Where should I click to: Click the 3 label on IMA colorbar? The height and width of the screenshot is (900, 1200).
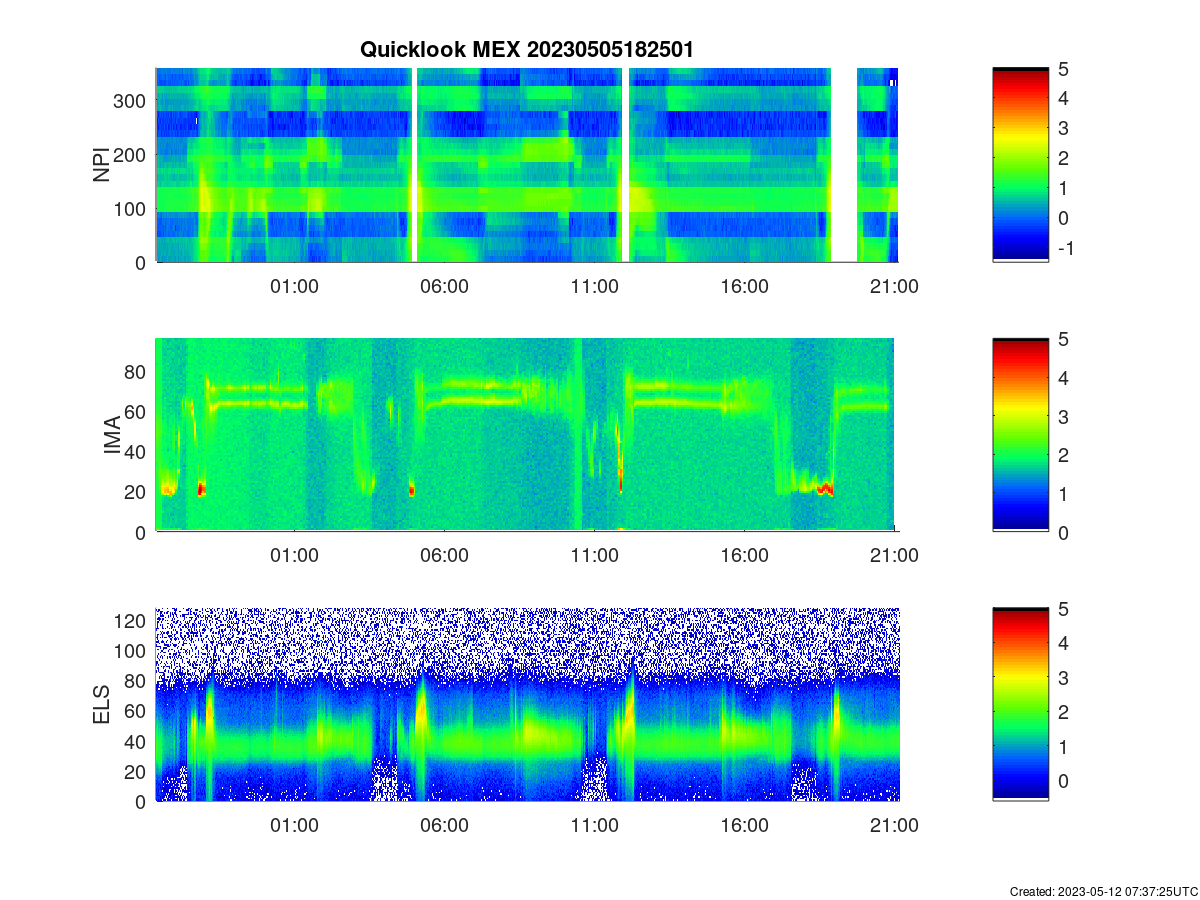tap(1064, 416)
